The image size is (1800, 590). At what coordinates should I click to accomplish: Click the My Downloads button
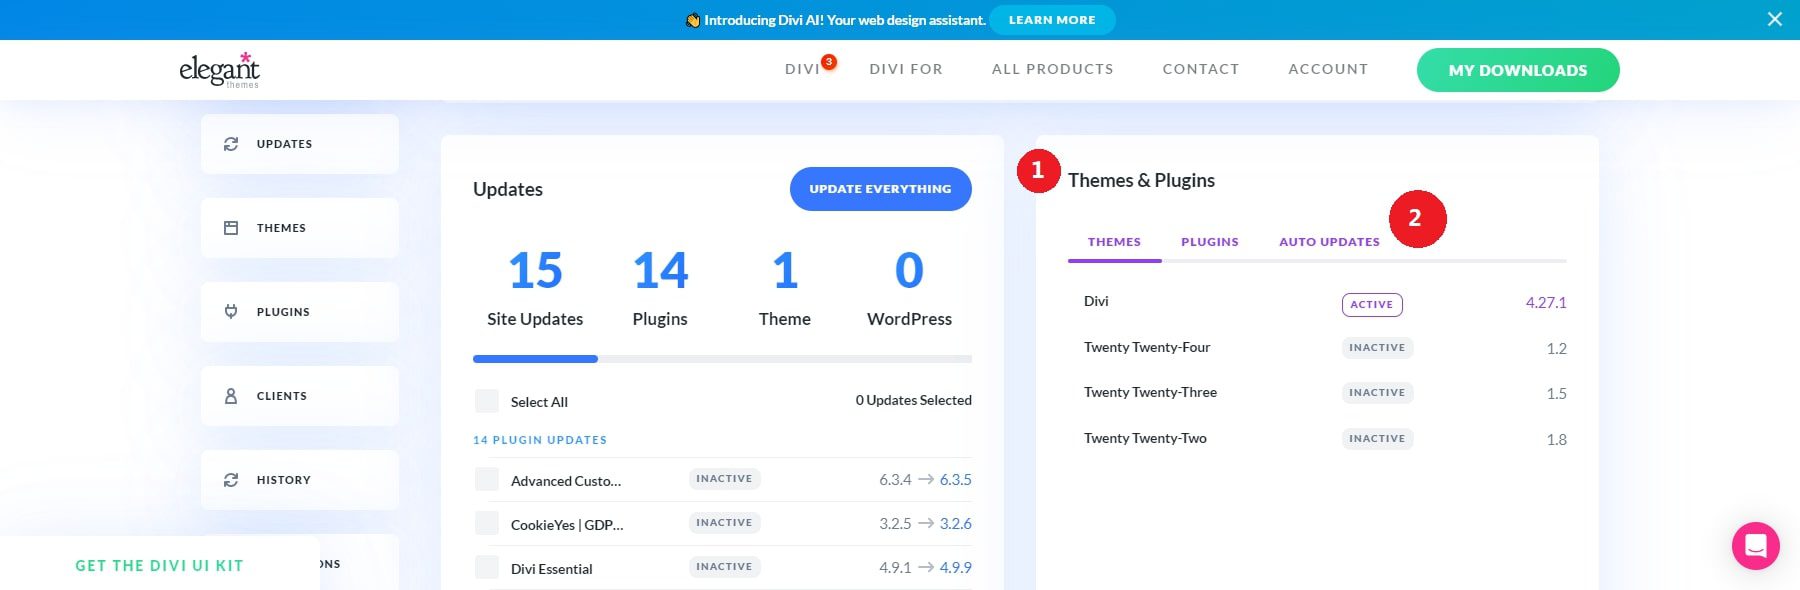click(1518, 70)
